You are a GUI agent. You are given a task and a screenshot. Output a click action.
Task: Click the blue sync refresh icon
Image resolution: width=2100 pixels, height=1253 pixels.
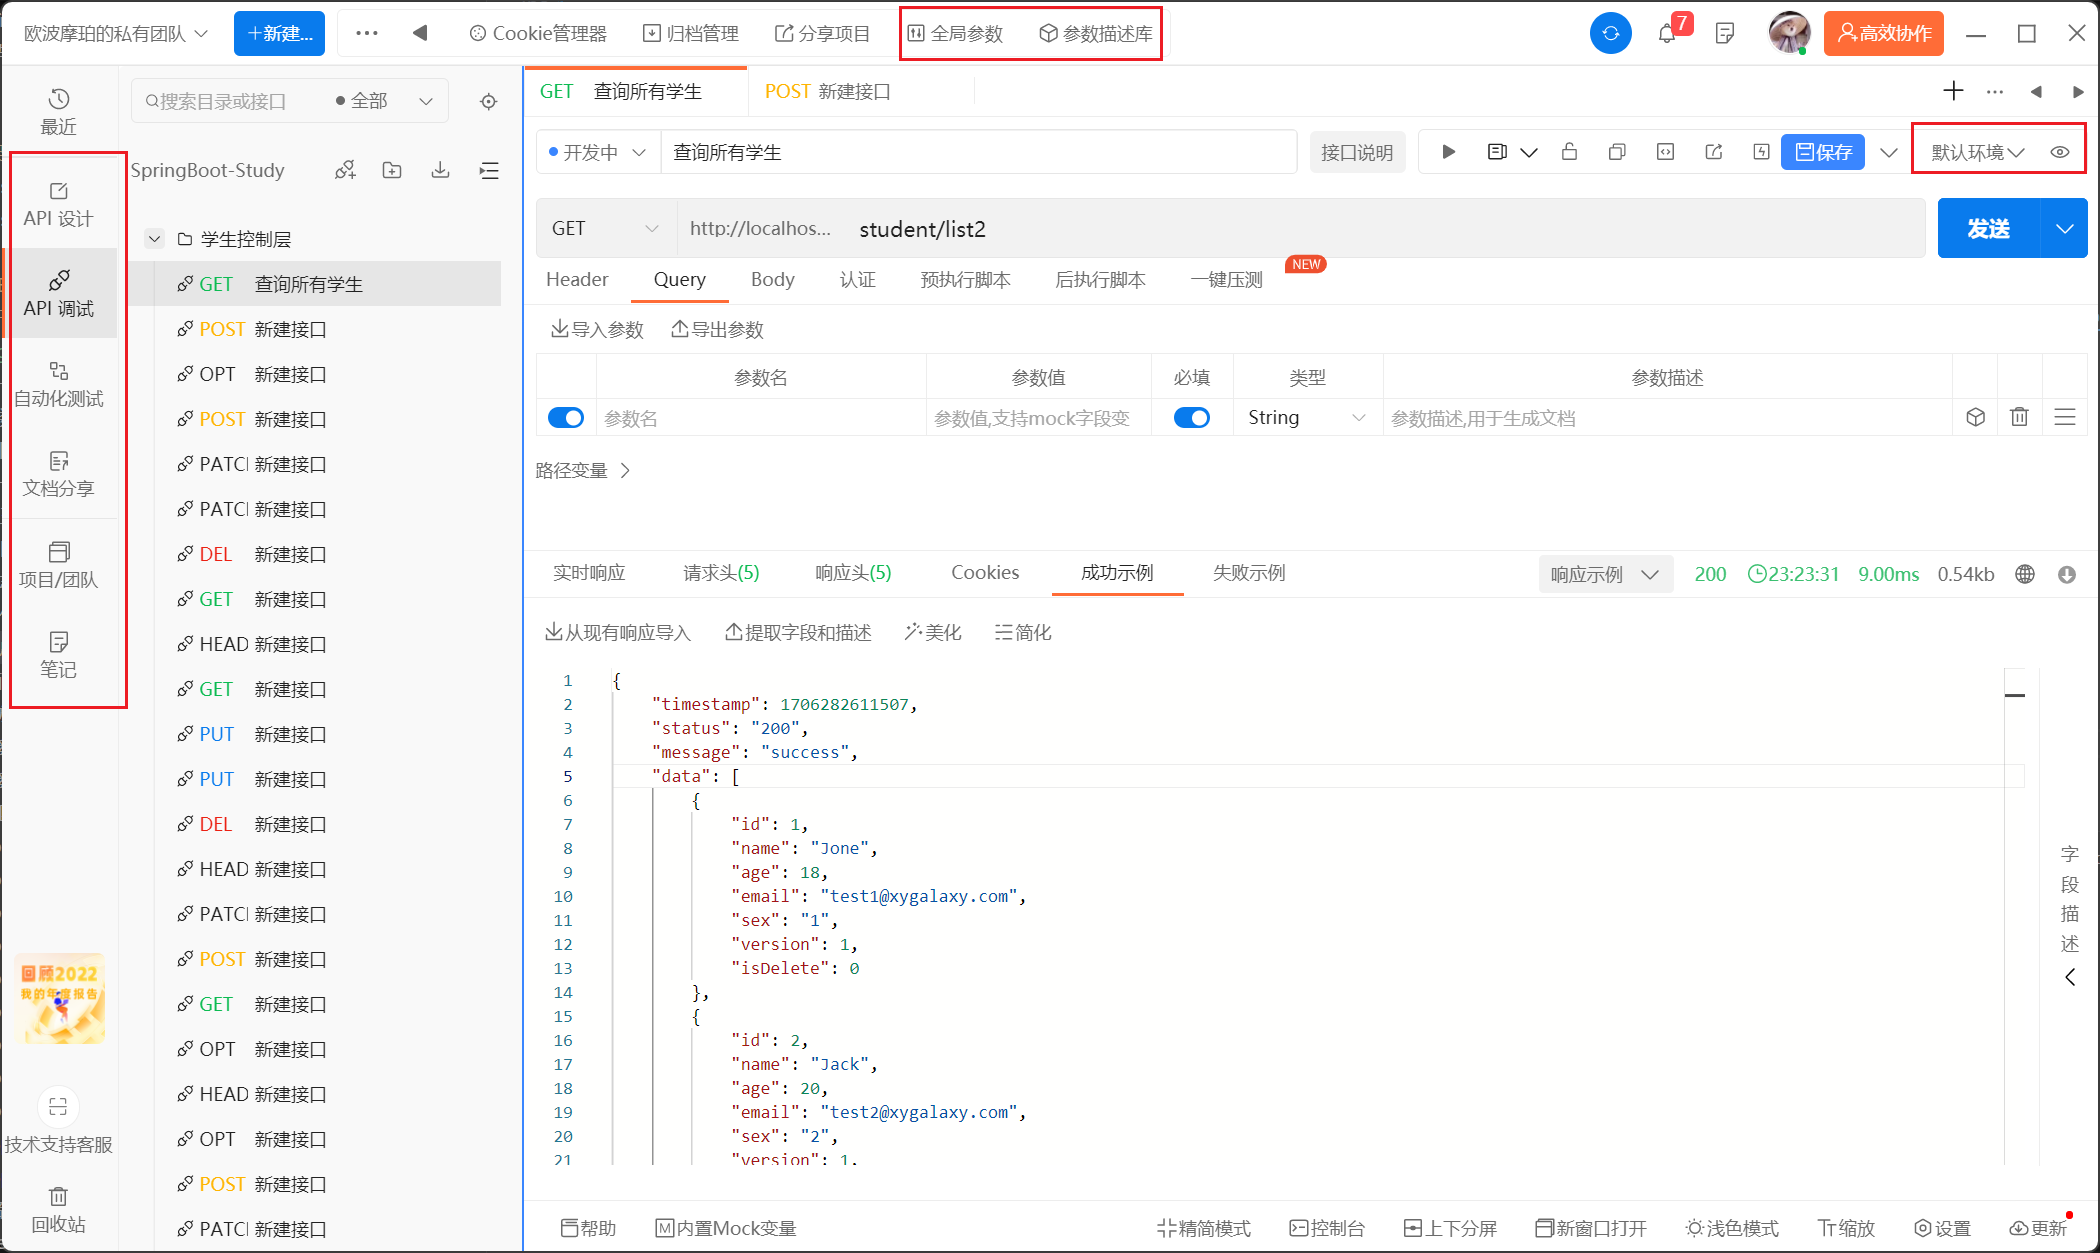(1610, 33)
